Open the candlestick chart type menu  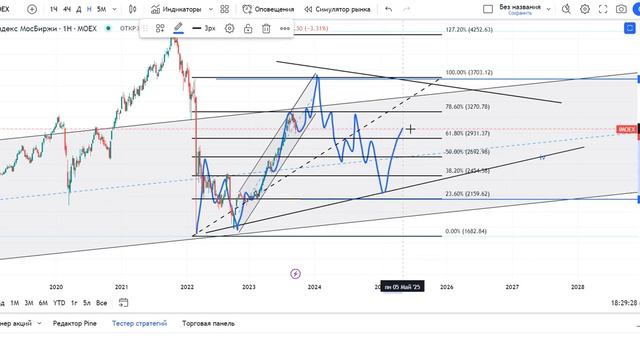coord(133,9)
